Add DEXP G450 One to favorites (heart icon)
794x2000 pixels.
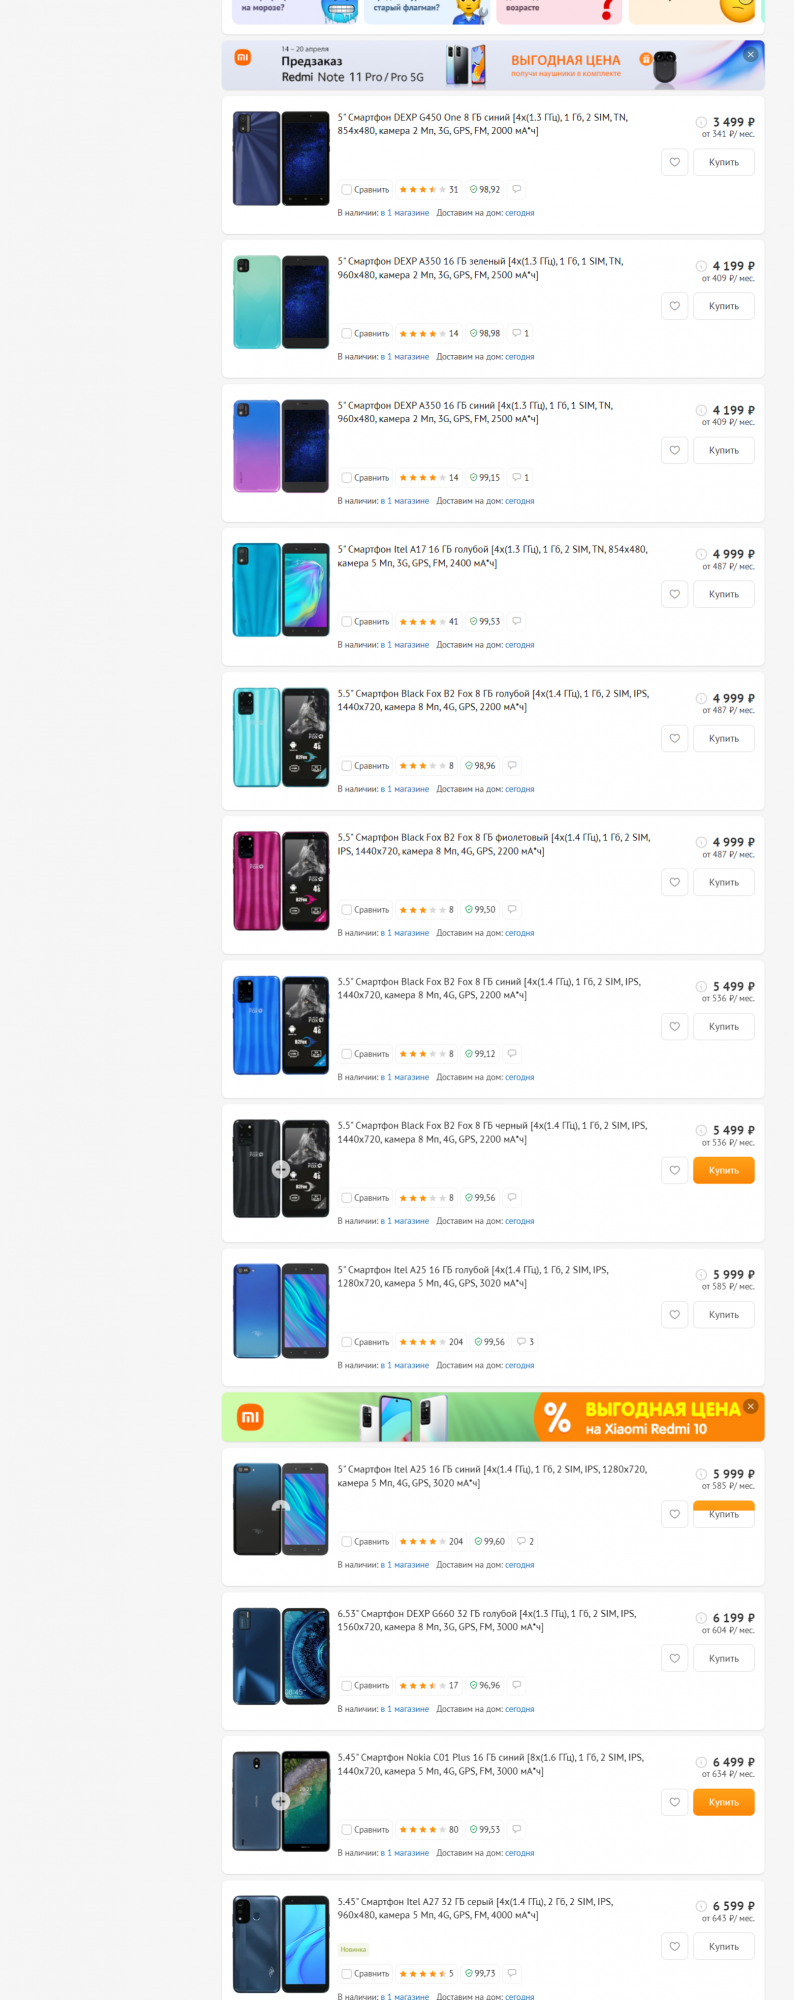675,162
